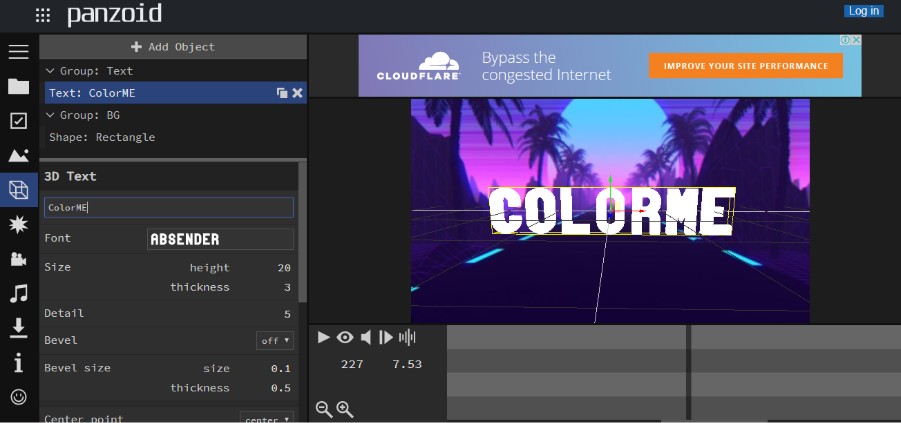Click the Bevel size value 0.1
The image size is (901, 423).
point(281,369)
